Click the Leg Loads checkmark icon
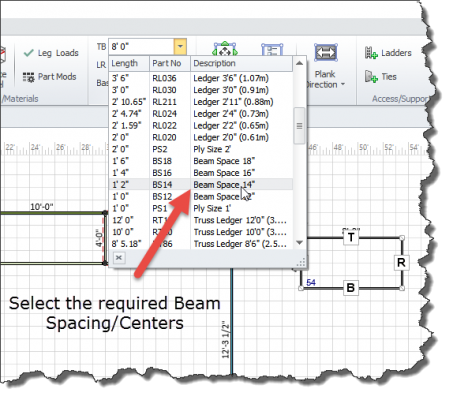Viewport: 453px width, 400px height. (29, 53)
